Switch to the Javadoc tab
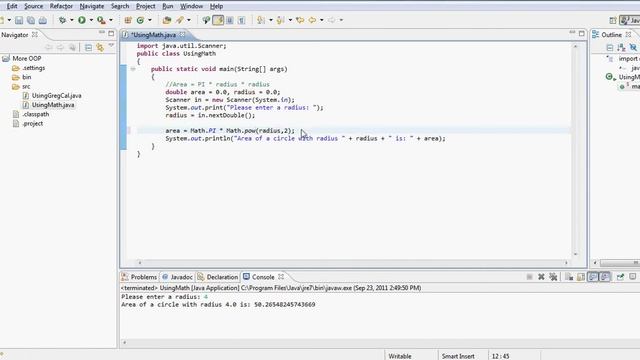Screen dimensions: 640x360 (177, 277)
